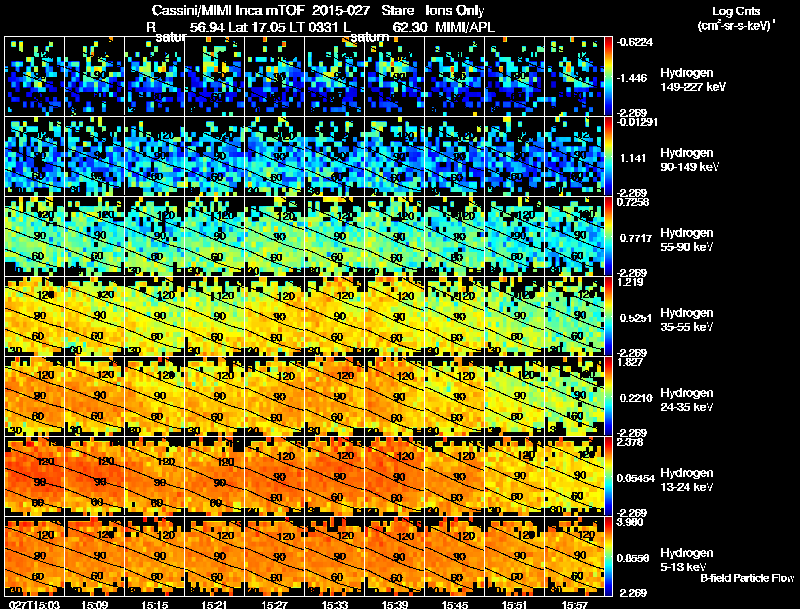Click the 'LT 0331' local time value
This screenshot has width=800, height=609.
[x=314, y=27]
